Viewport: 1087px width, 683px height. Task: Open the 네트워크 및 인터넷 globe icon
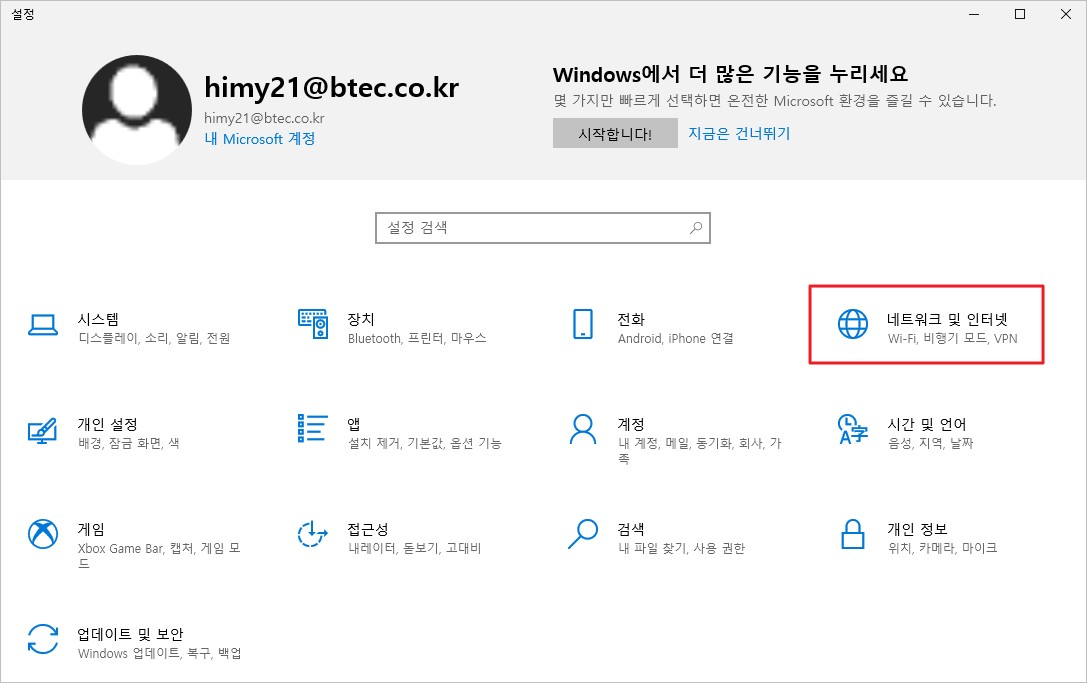[x=853, y=324]
